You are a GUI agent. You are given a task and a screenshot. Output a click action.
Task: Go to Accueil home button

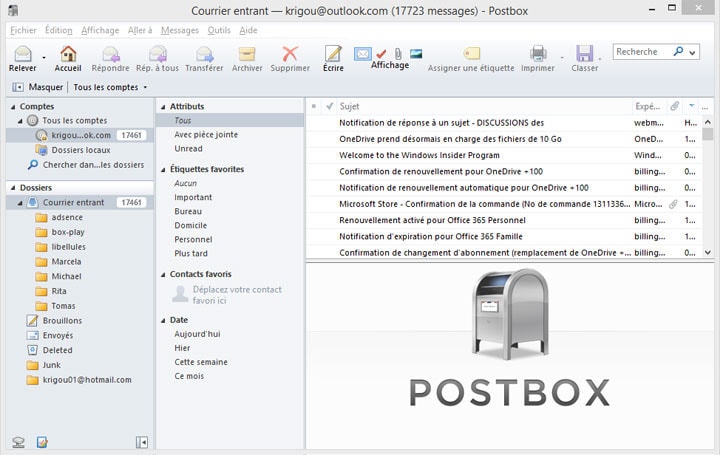[68, 54]
